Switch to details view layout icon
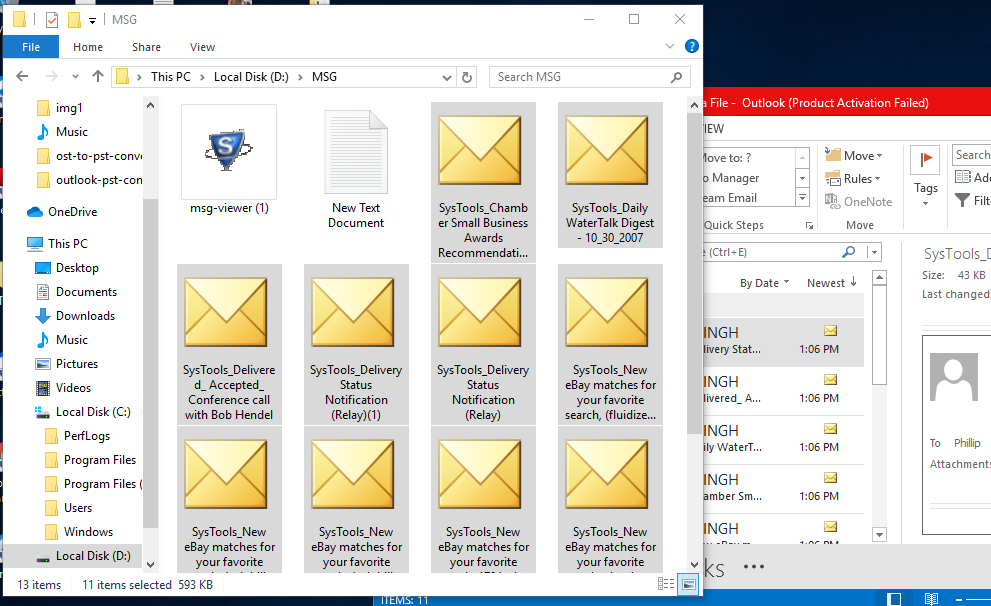 tap(666, 584)
